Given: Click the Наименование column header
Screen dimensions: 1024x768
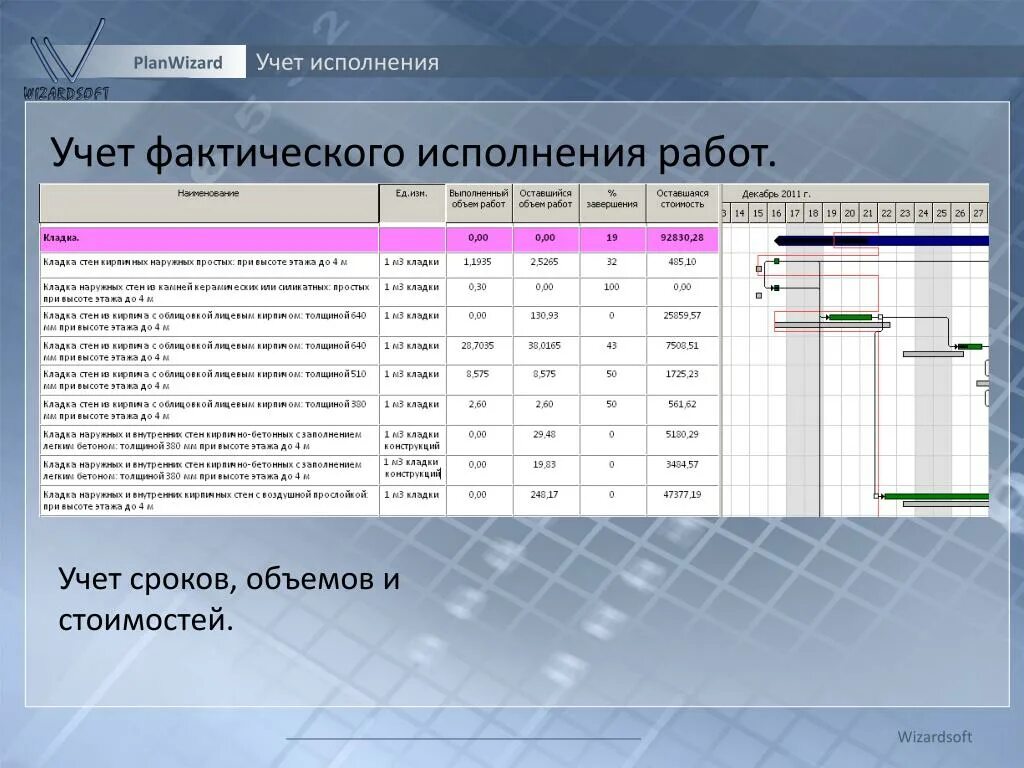Looking at the screenshot, I should click(x=209, y=203).
